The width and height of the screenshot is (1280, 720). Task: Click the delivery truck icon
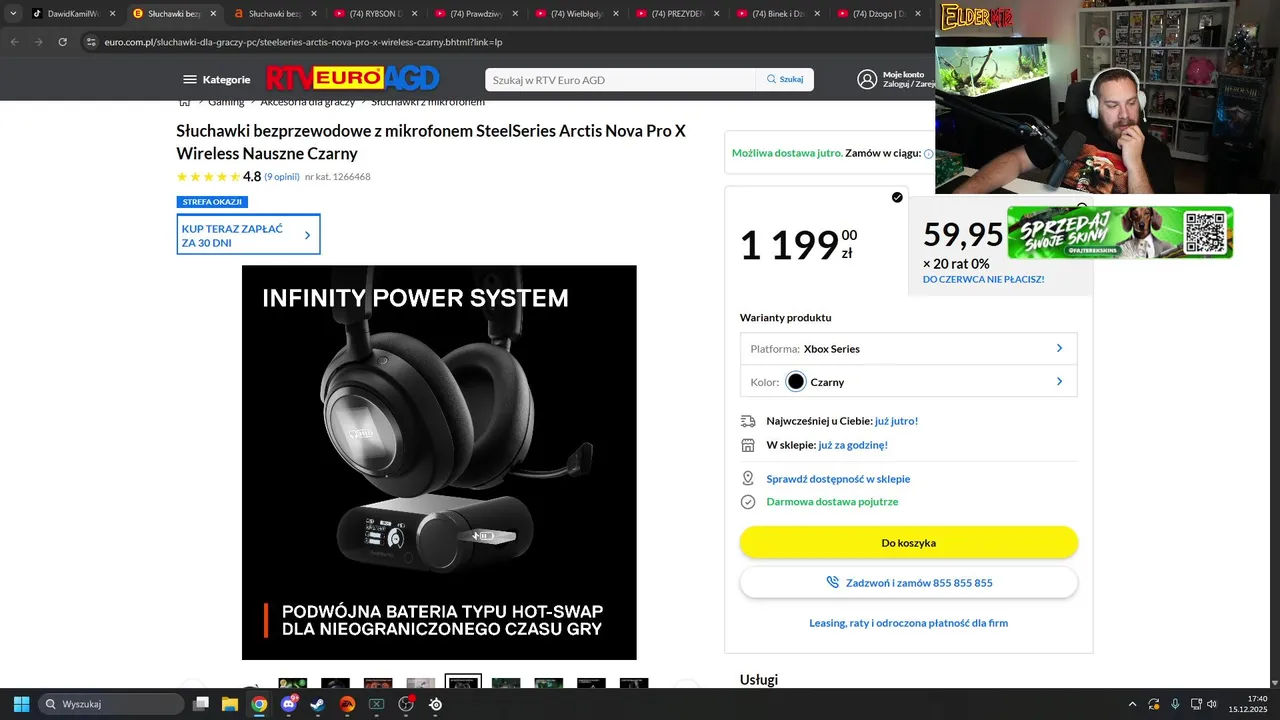click(748, 421)
